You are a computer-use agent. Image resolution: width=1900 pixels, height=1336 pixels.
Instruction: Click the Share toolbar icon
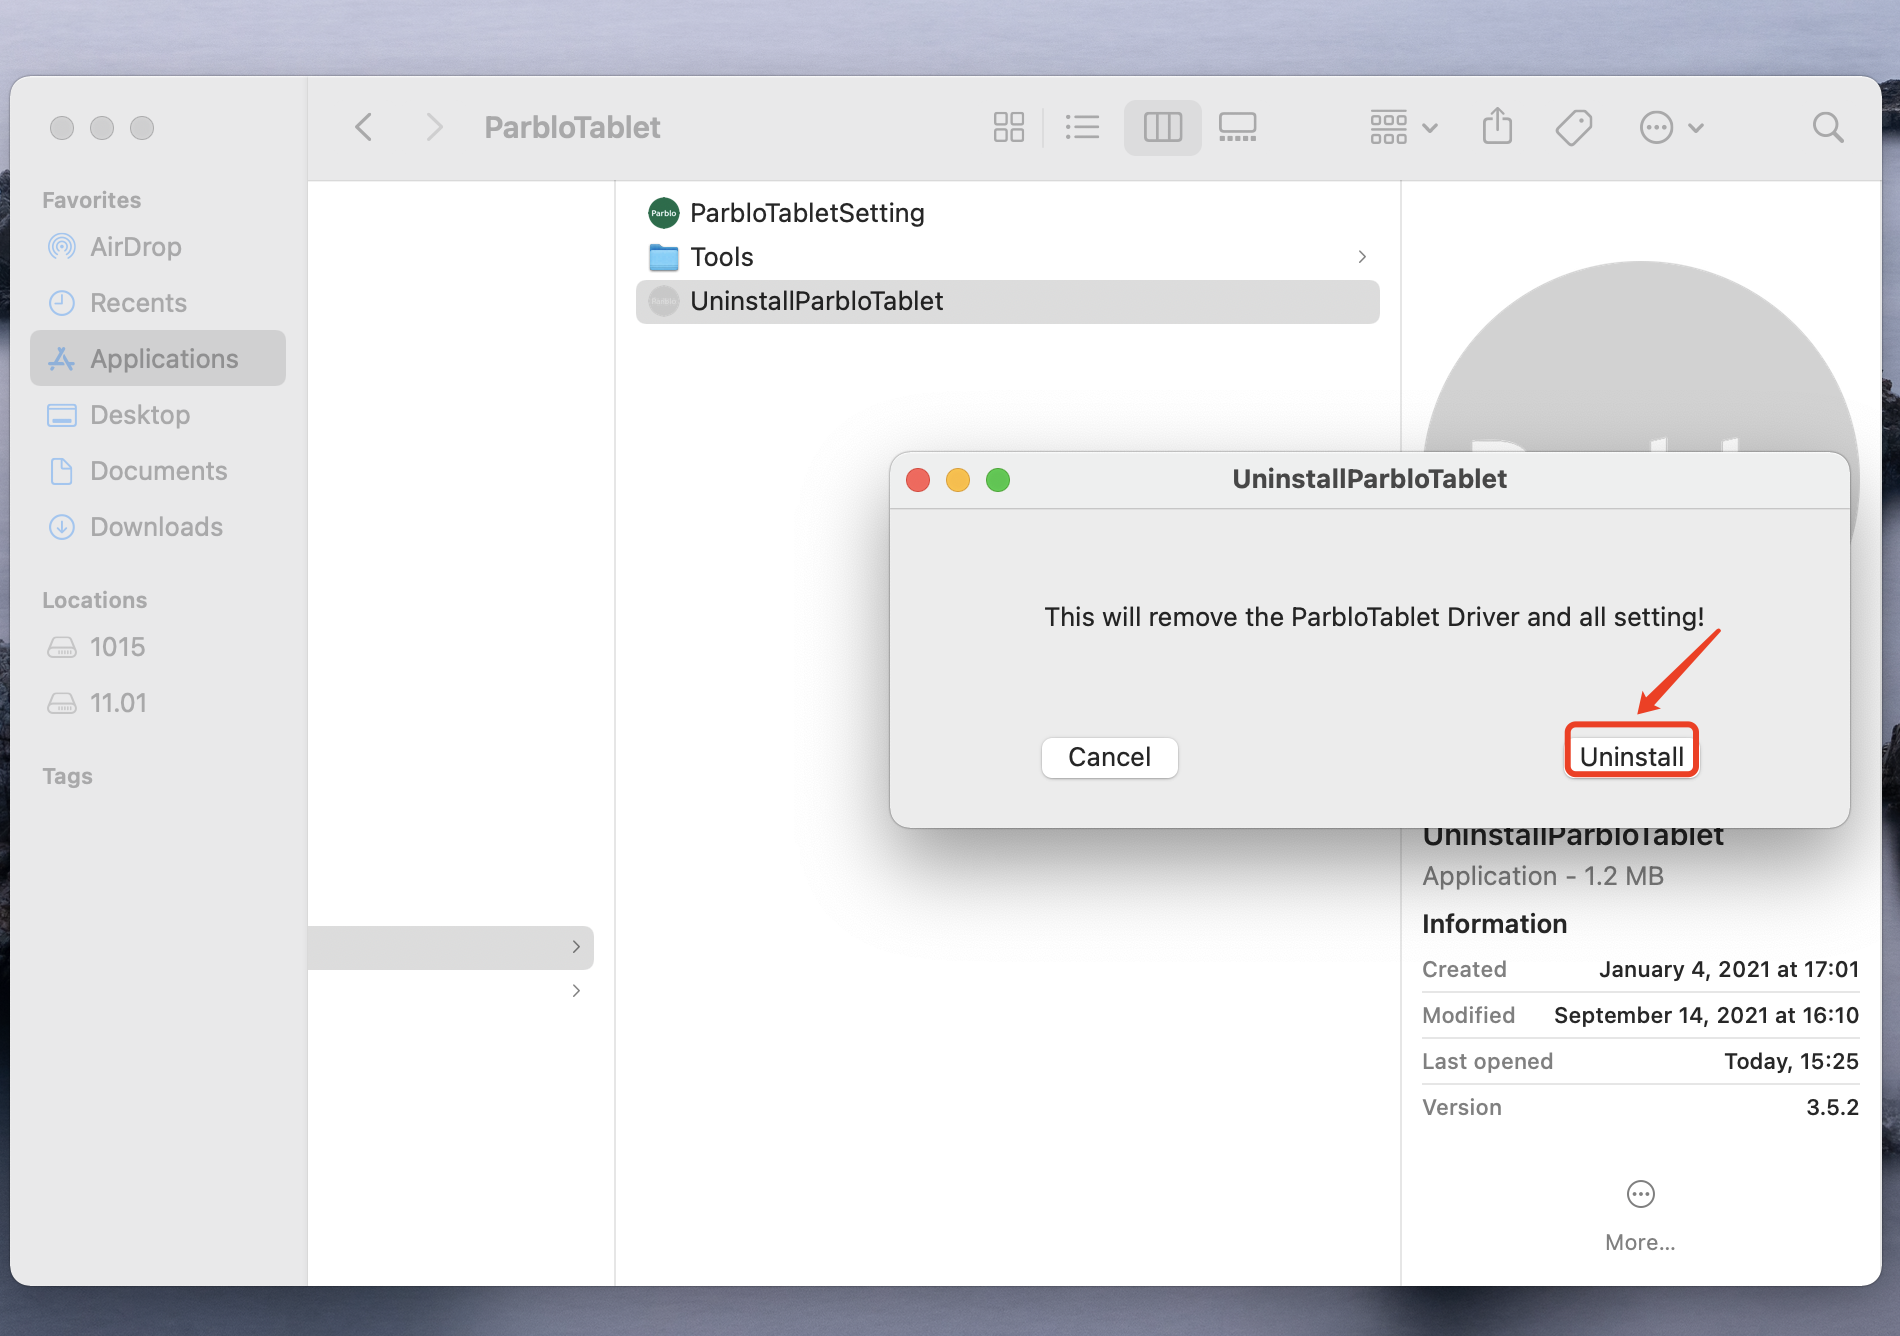click(1497, 127)
